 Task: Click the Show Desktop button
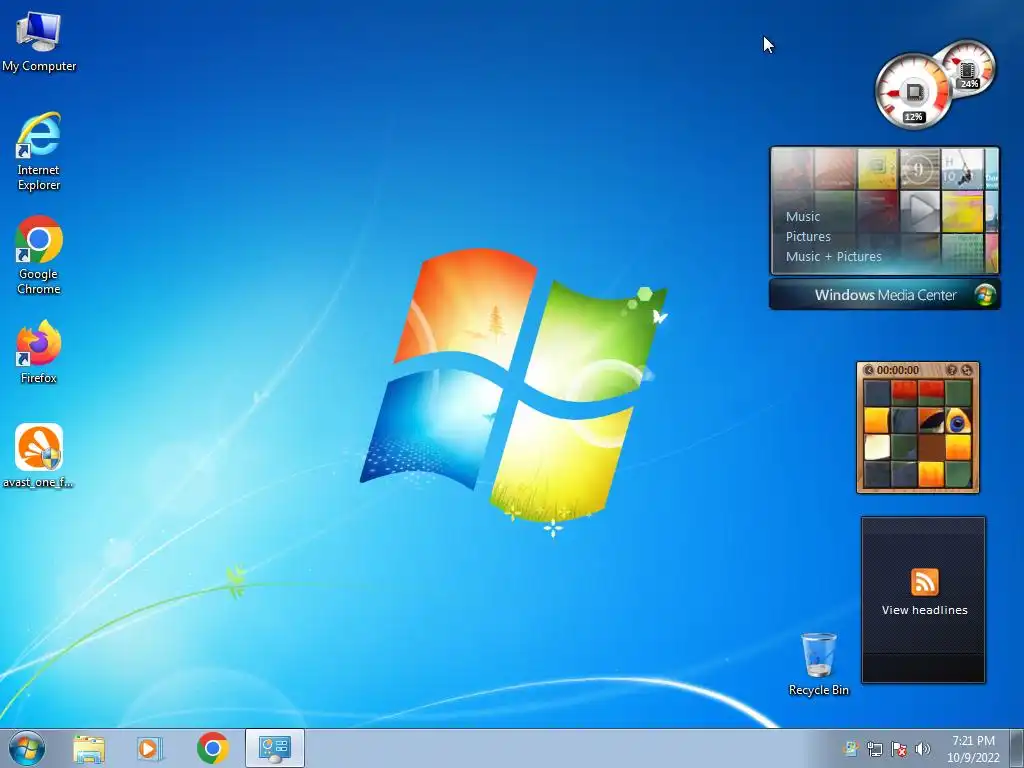(1017, 748)
